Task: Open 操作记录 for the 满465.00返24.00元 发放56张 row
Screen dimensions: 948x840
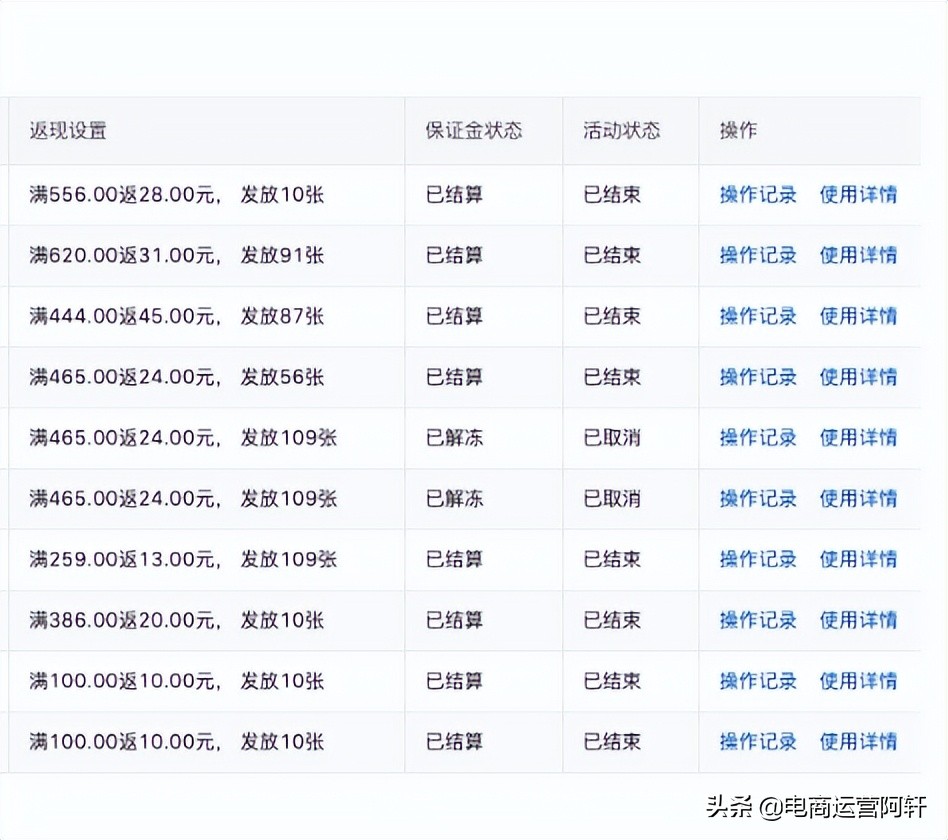Action: tap(757, 377)
